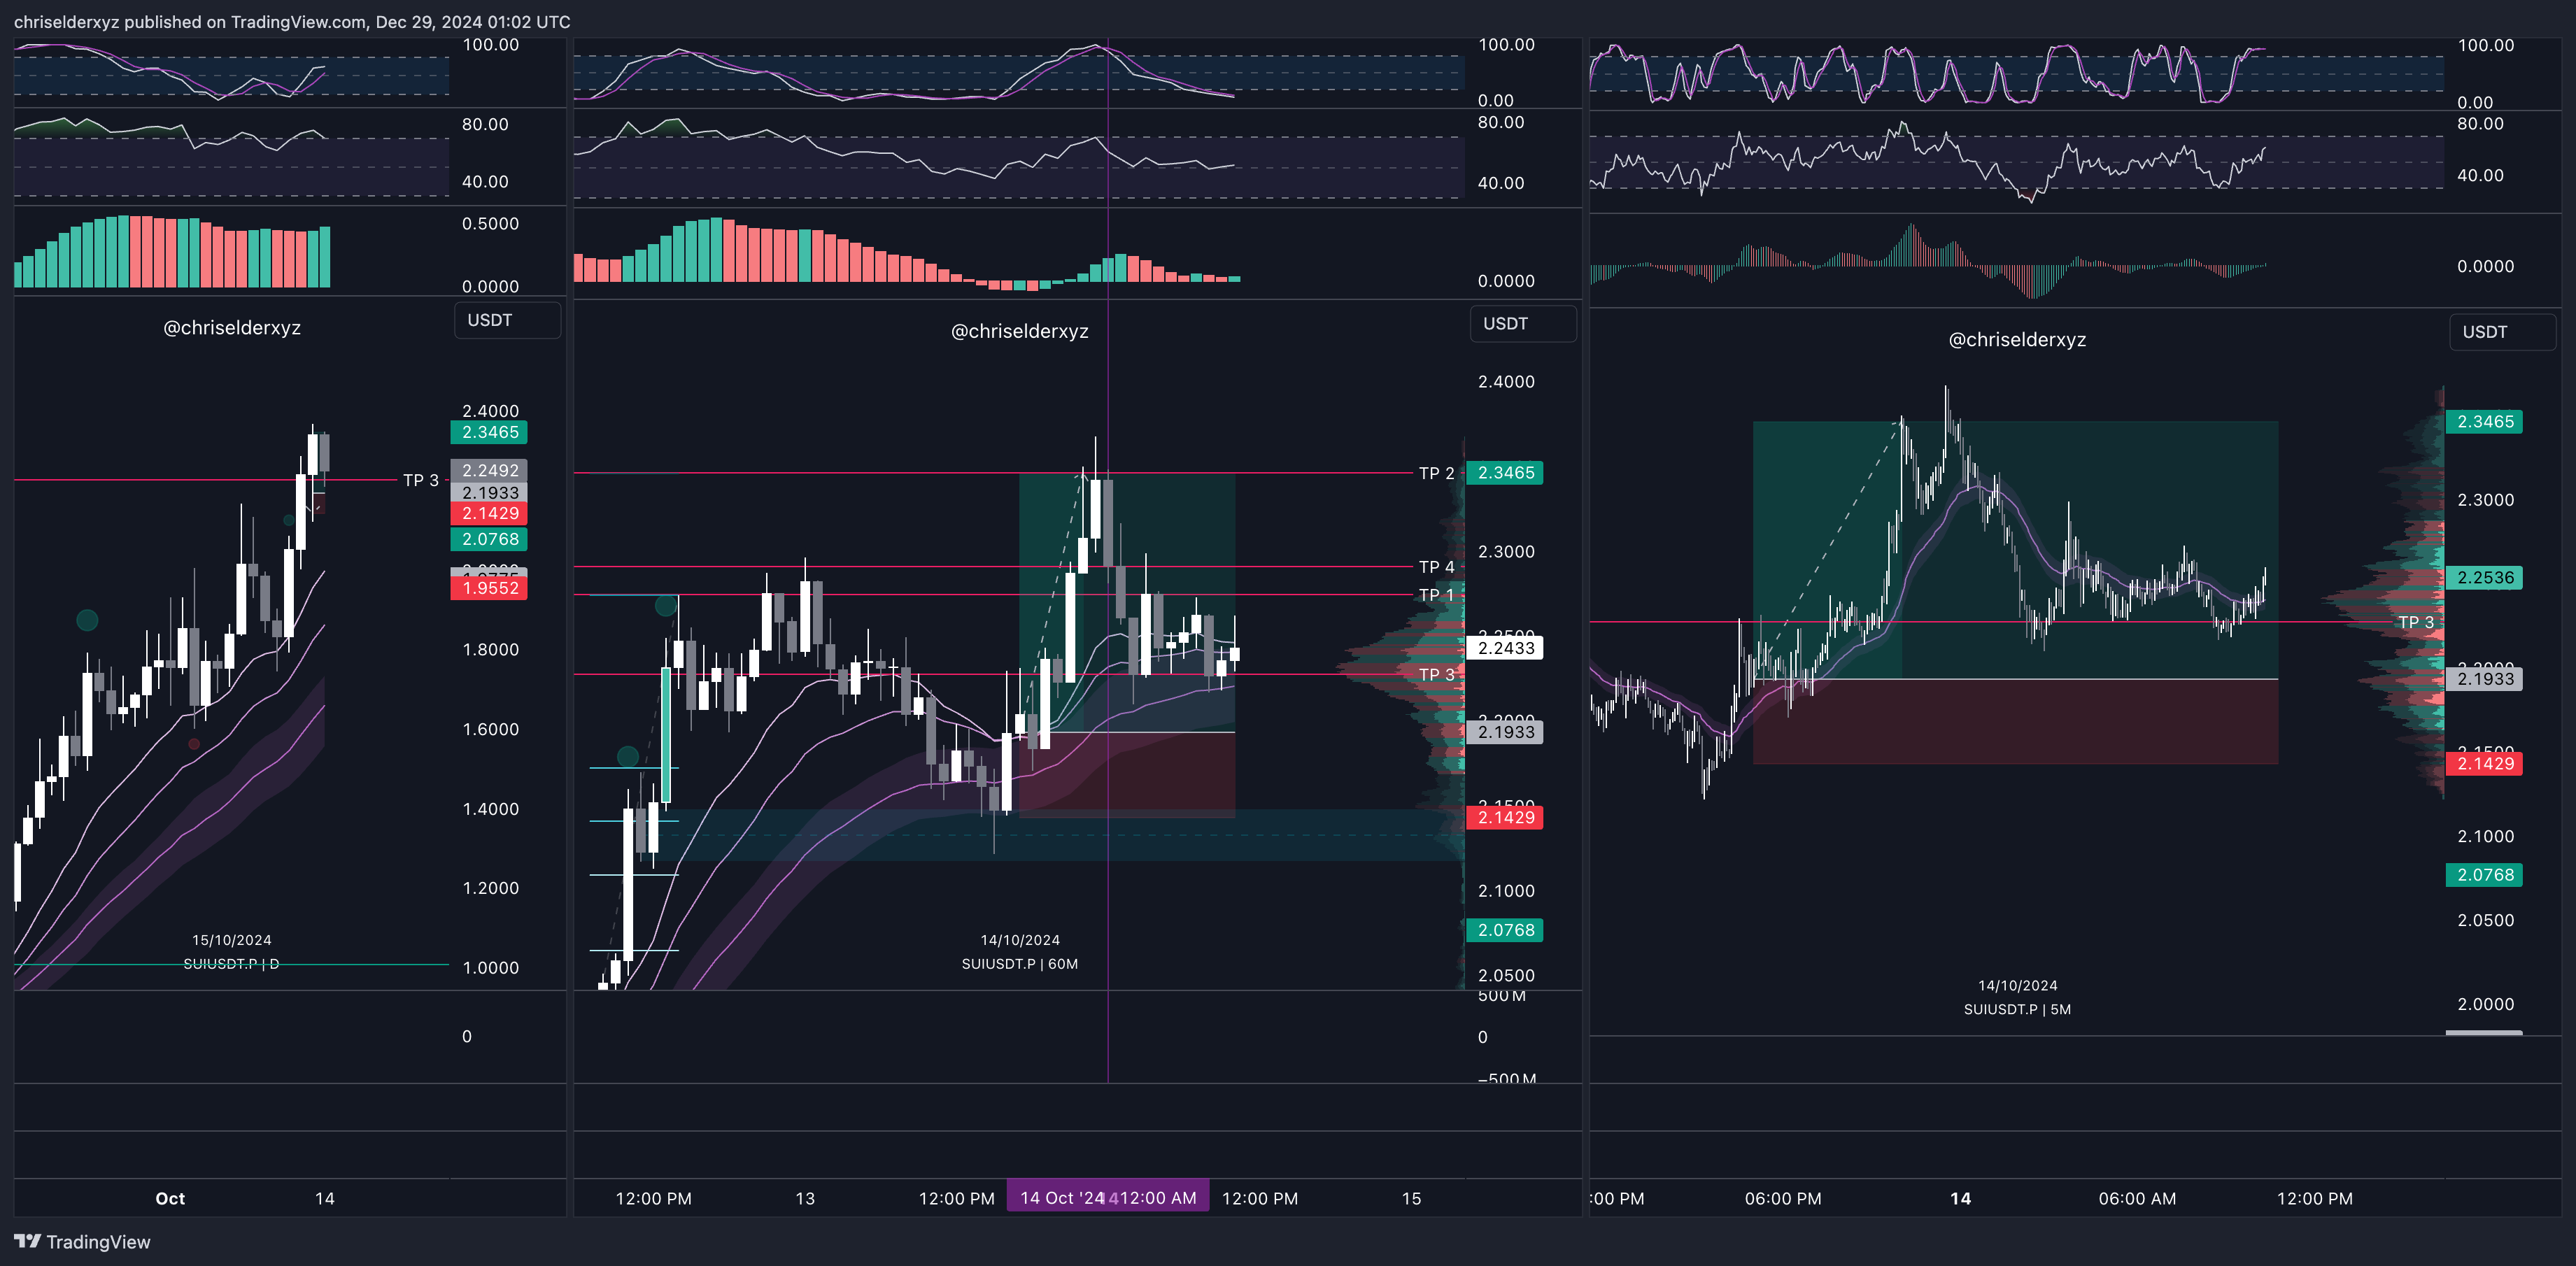This screenshot has width=2576, height=1266.
Task: Click the TP 3 label on the daily chart
Action: (420, 480)
